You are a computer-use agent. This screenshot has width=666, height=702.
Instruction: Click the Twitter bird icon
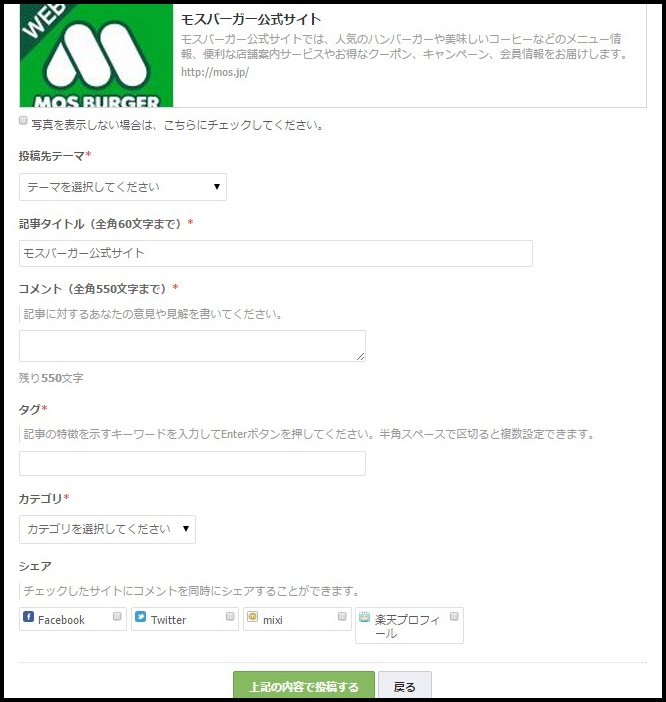click(140, 616)
